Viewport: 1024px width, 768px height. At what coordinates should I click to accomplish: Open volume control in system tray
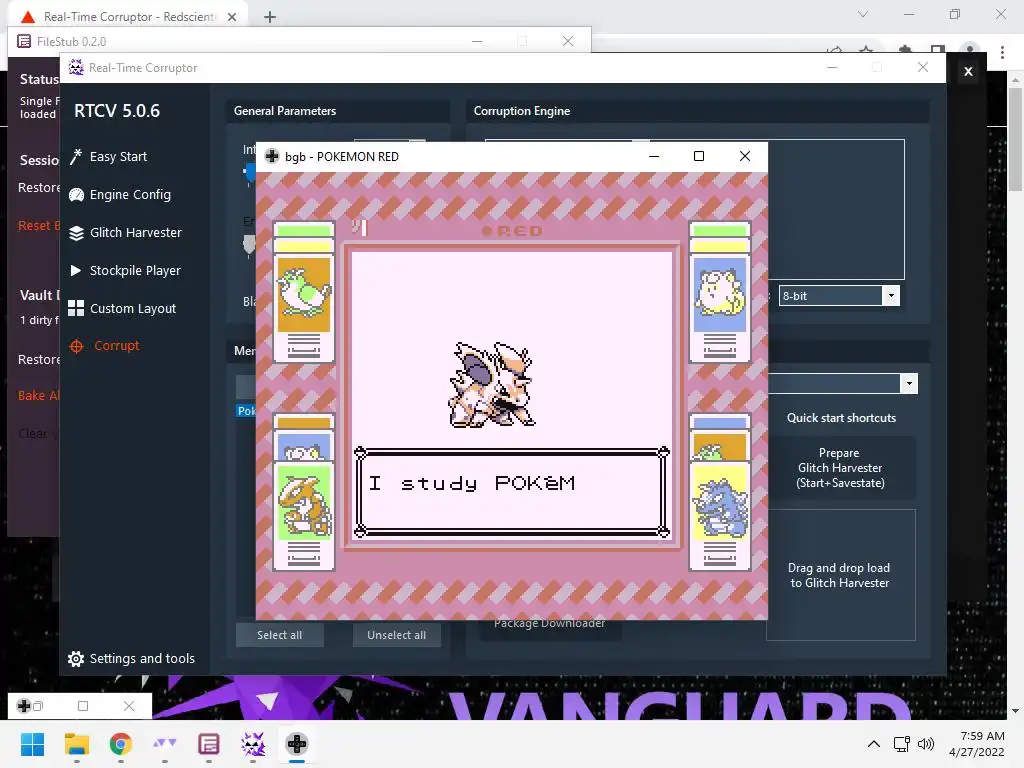pos(925,744)
